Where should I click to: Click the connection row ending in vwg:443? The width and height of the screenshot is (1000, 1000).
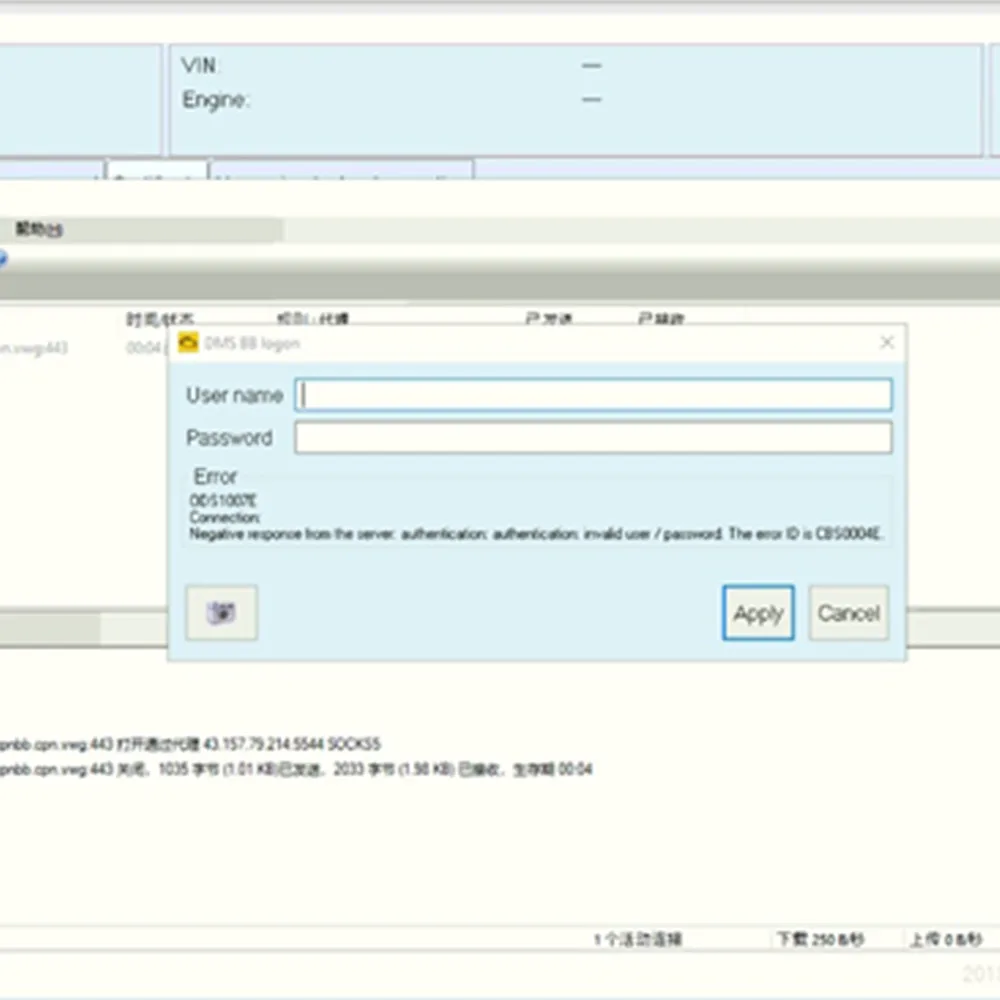[34, 348]
